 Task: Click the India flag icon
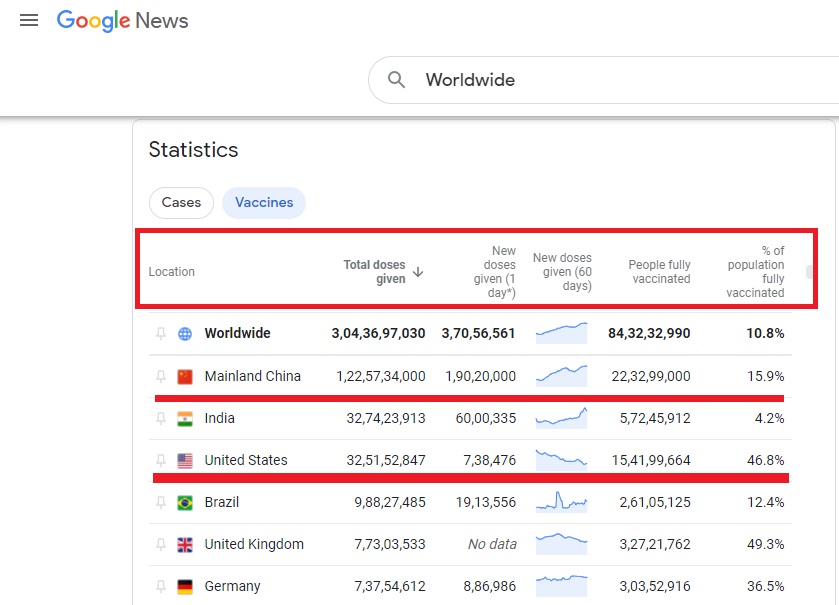coord(185,418)
